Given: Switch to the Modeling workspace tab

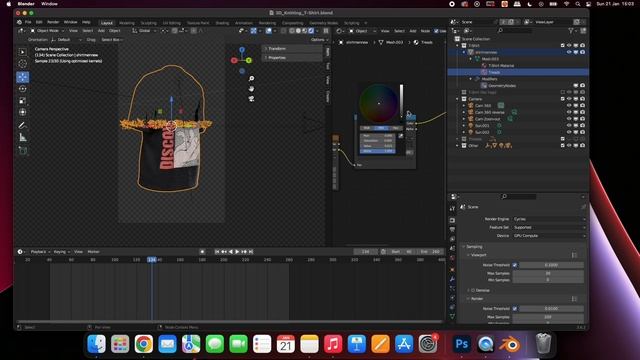Looking at the screenshot, I should [127, 23].
